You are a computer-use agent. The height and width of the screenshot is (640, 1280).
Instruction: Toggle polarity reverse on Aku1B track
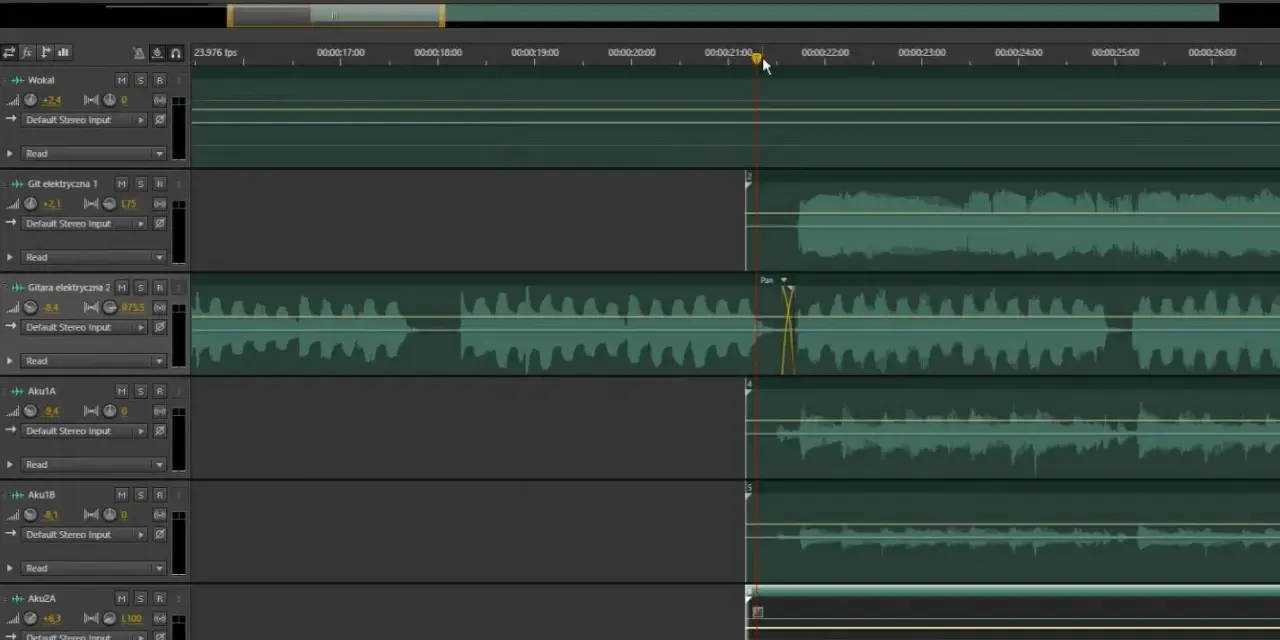pyautogui.click(x=159, y=535)
